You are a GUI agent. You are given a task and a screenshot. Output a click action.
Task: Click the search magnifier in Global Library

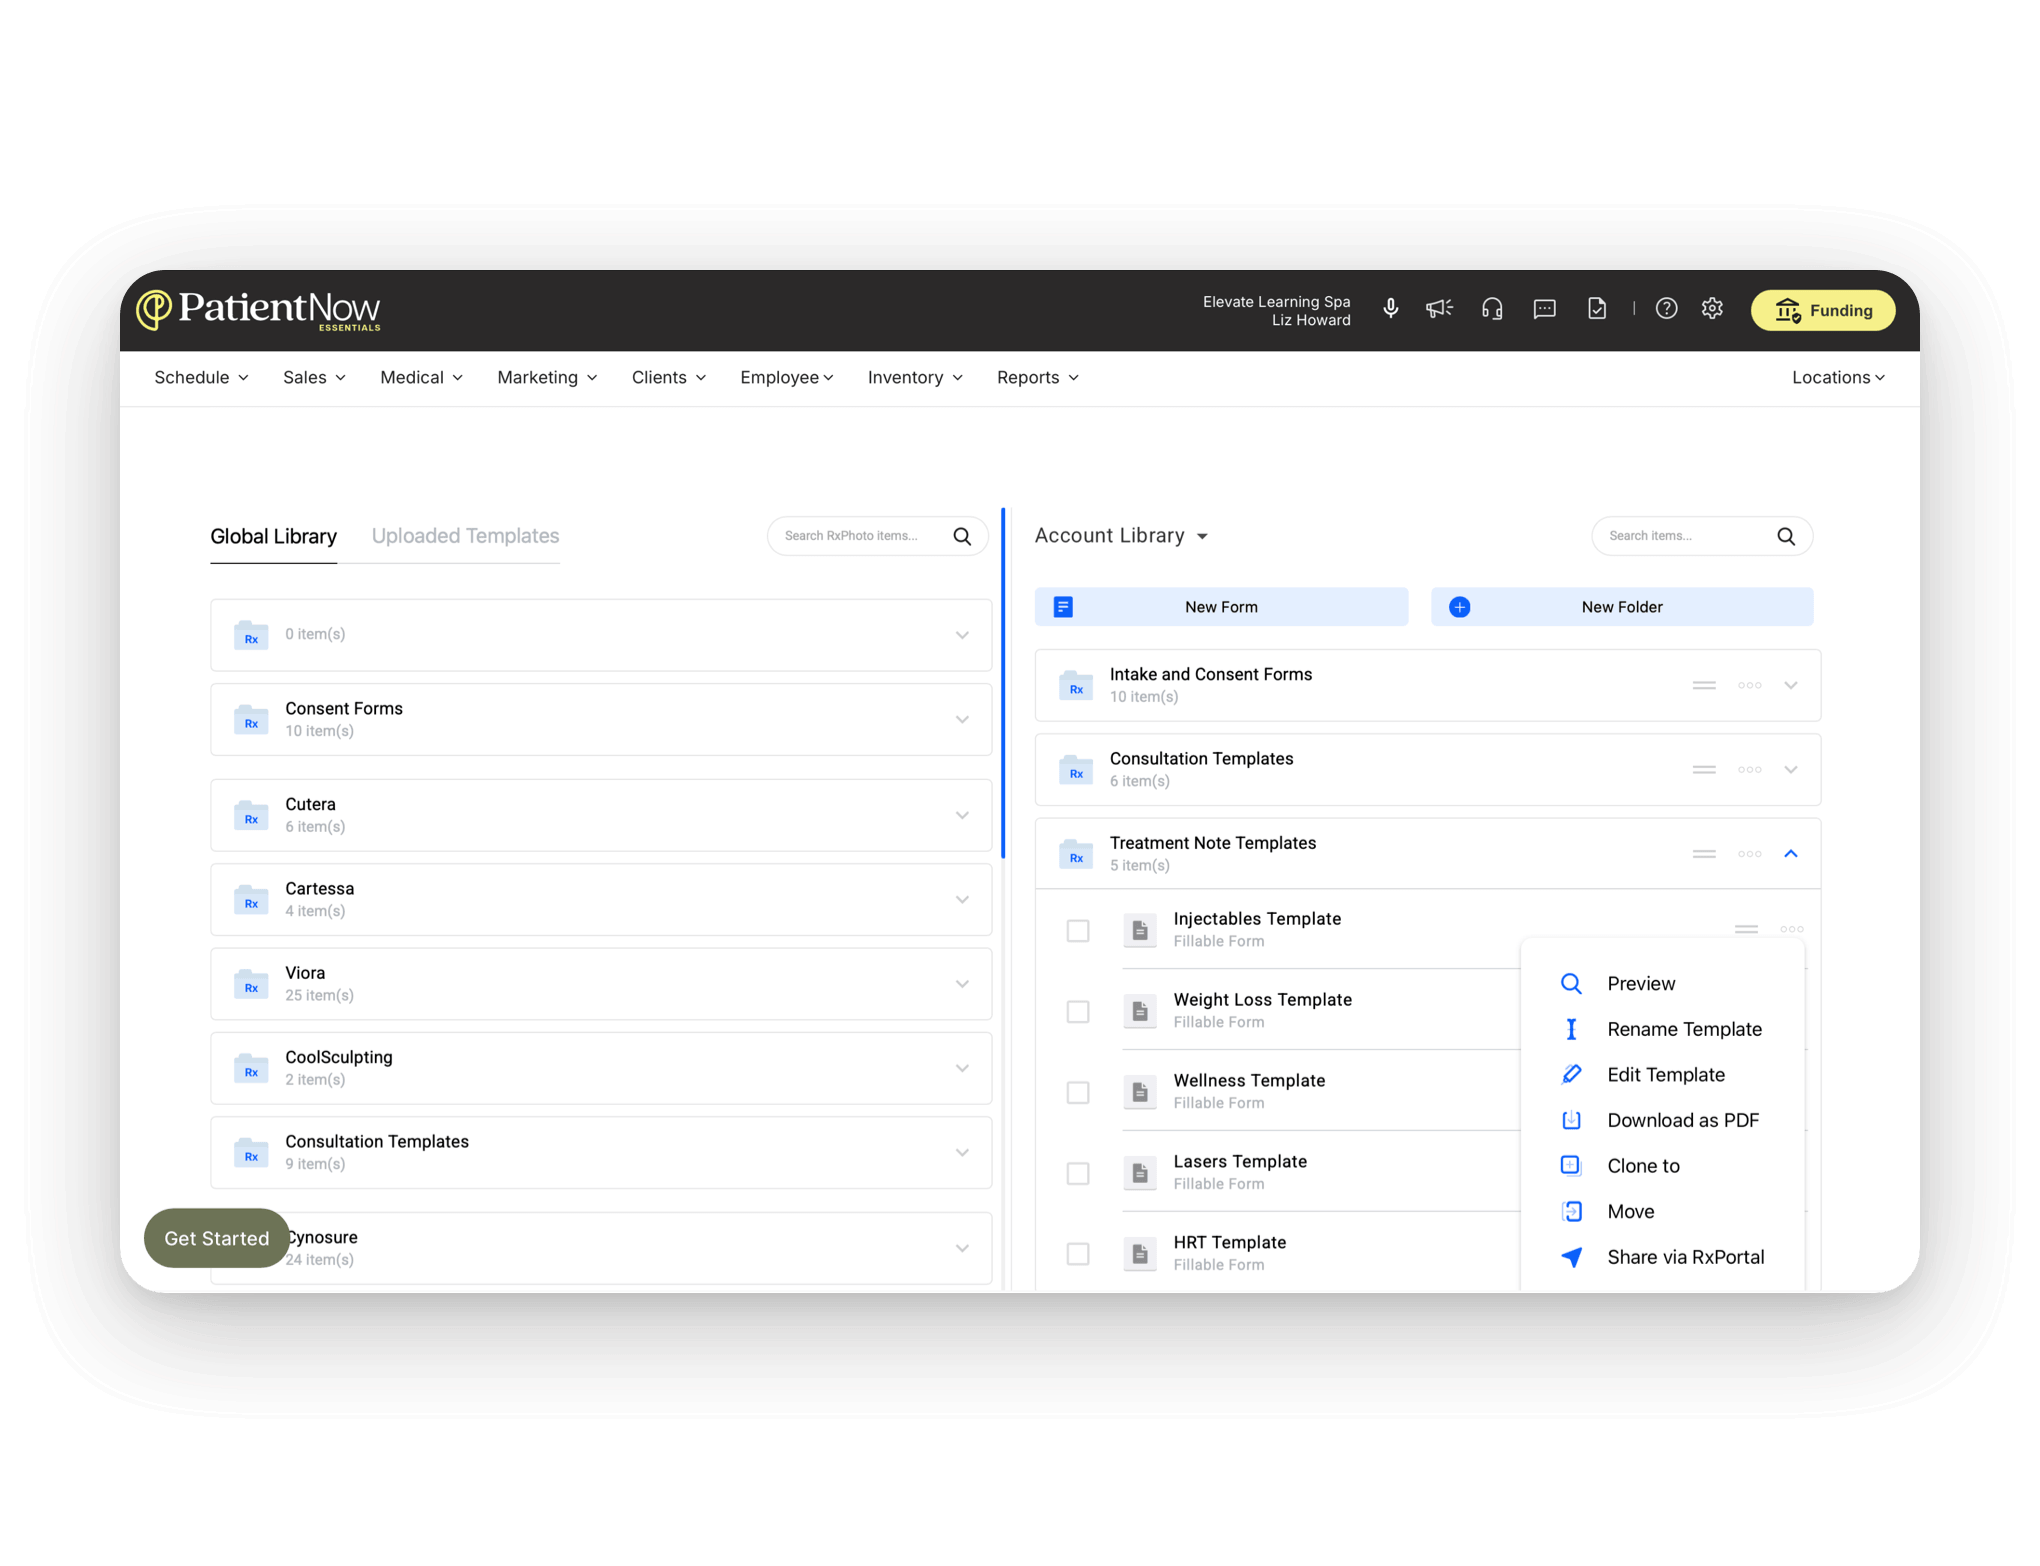point(962,536)
